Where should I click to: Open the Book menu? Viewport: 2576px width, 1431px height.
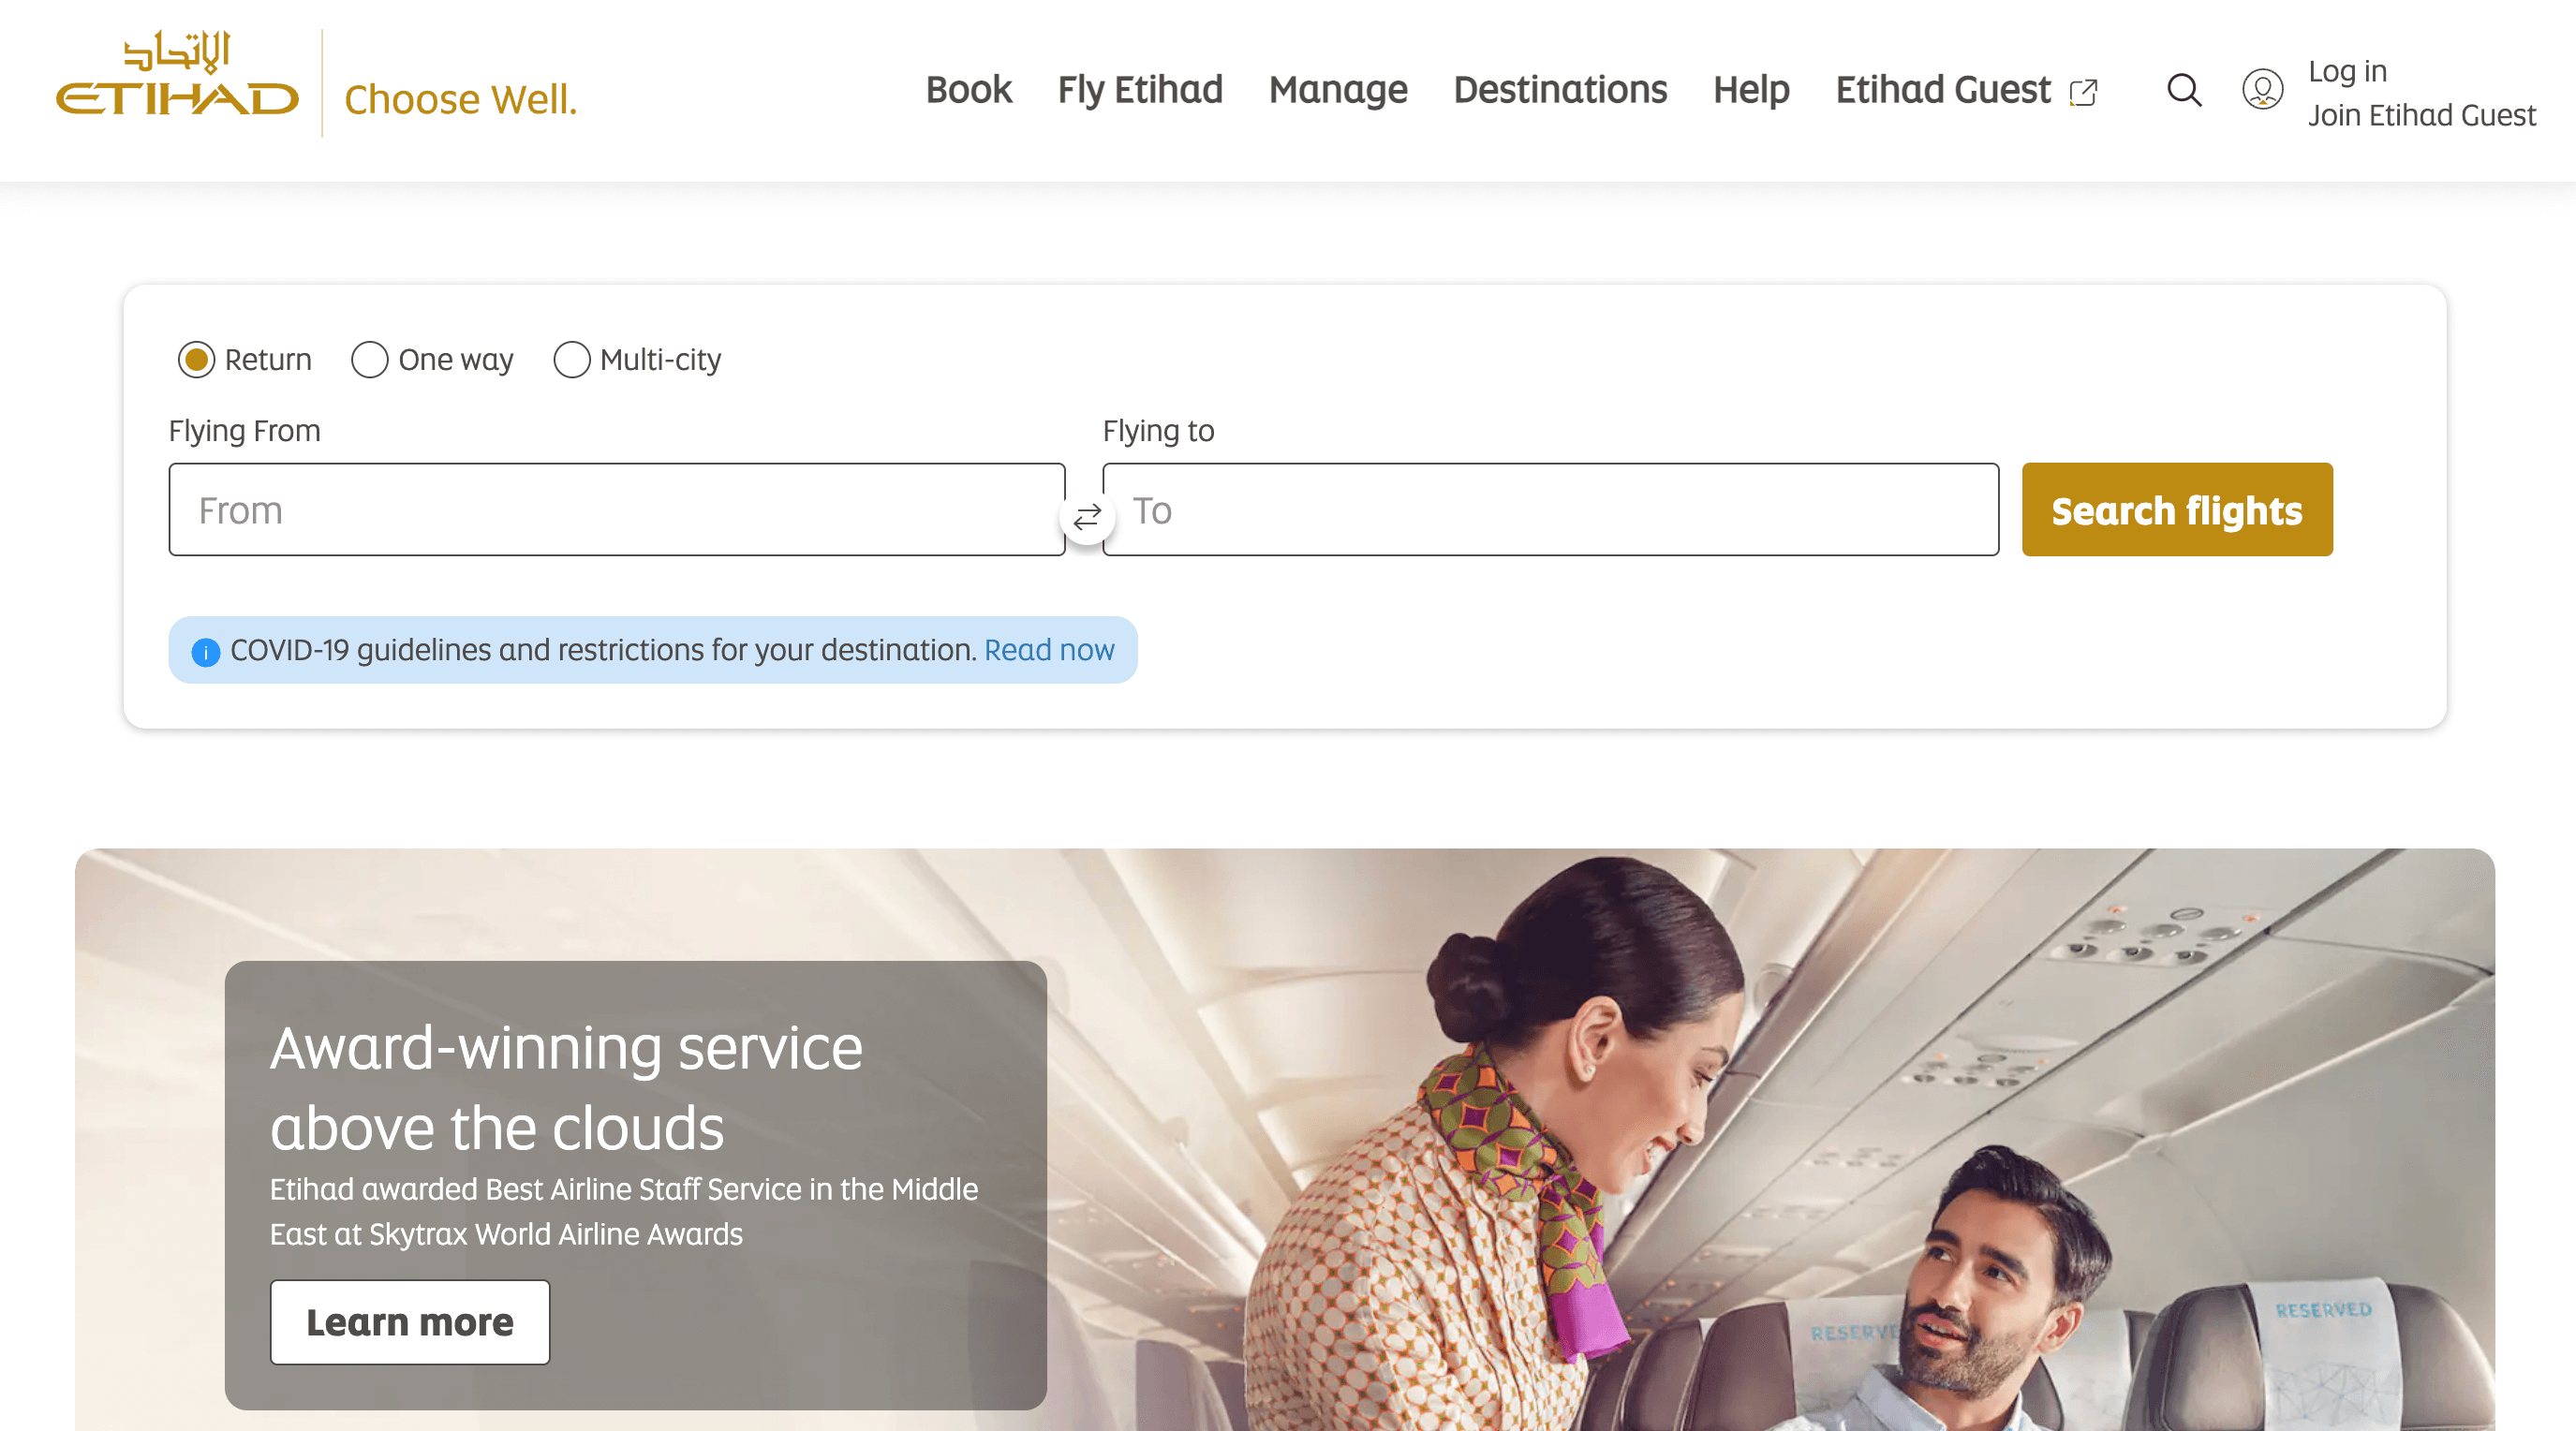coord(968,90)
